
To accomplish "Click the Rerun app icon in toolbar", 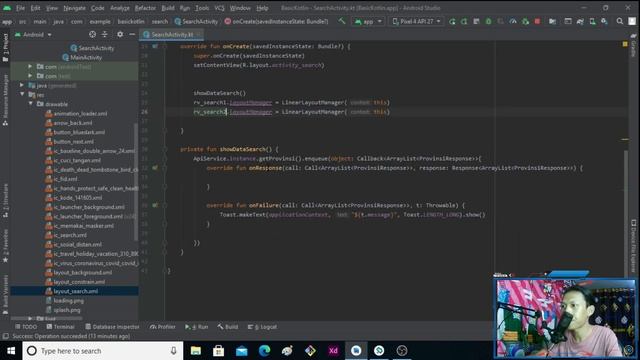I will [452, 21].
